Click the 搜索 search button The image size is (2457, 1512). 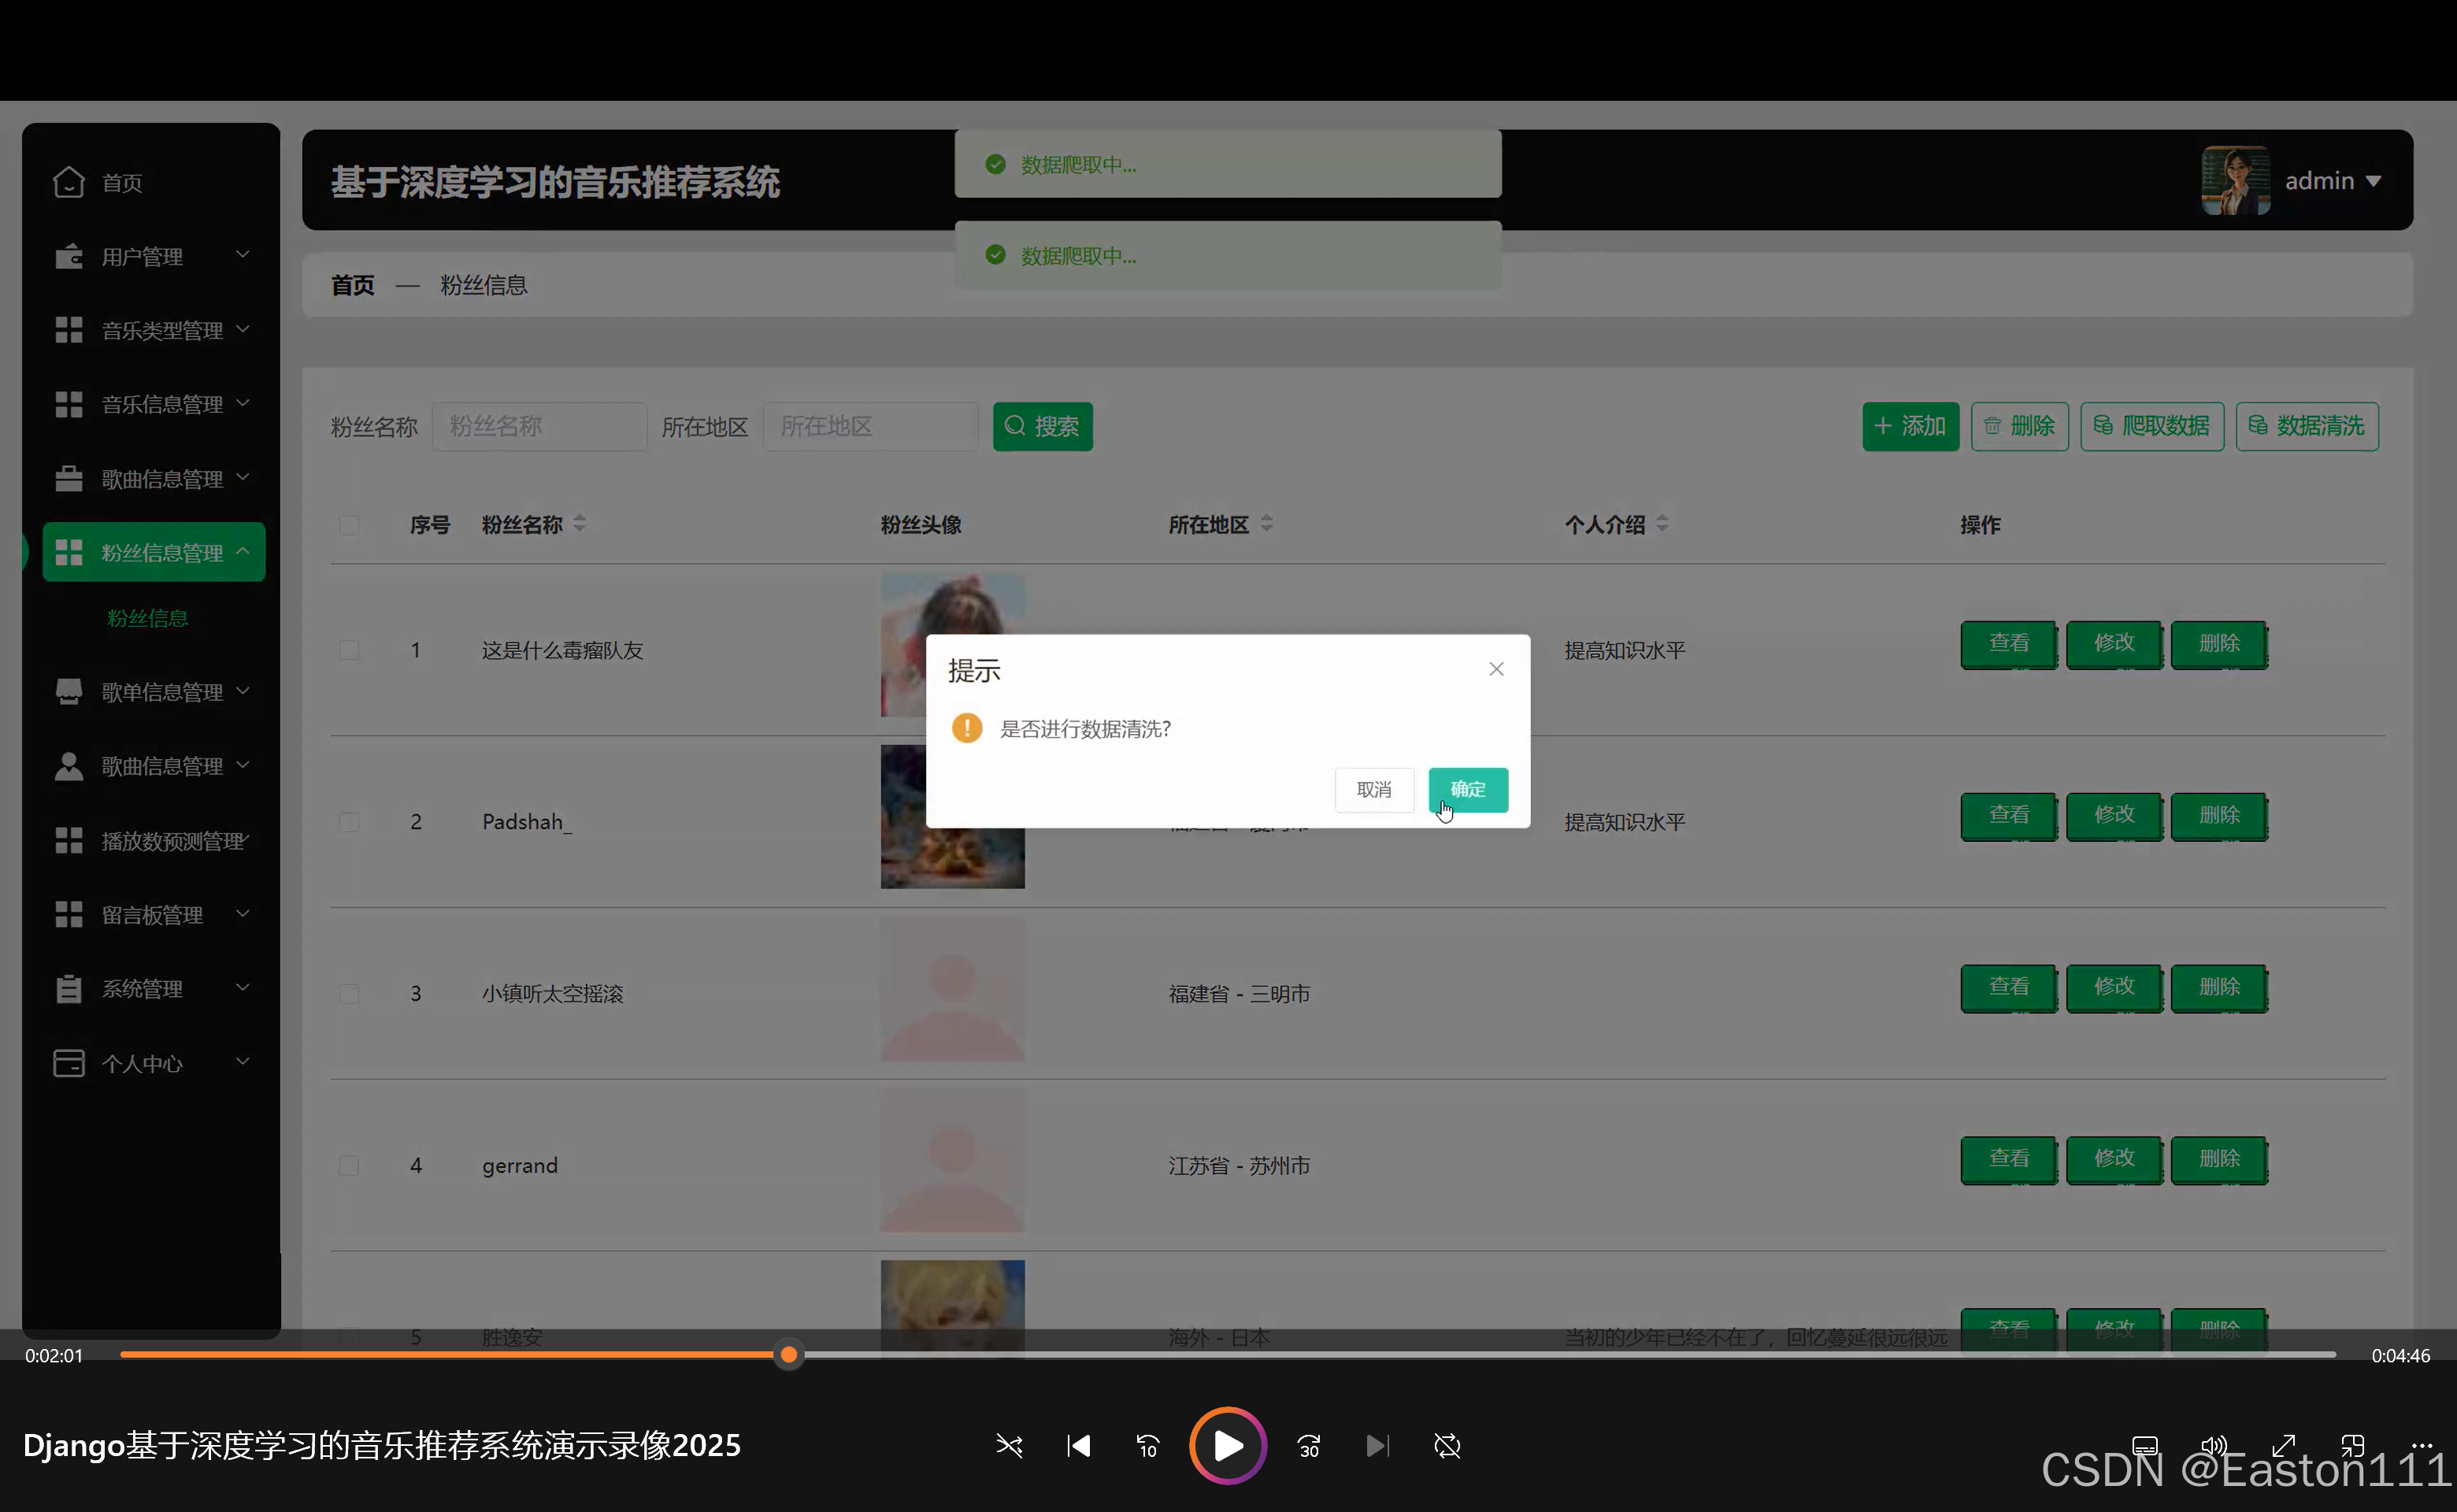[1042, 426]
